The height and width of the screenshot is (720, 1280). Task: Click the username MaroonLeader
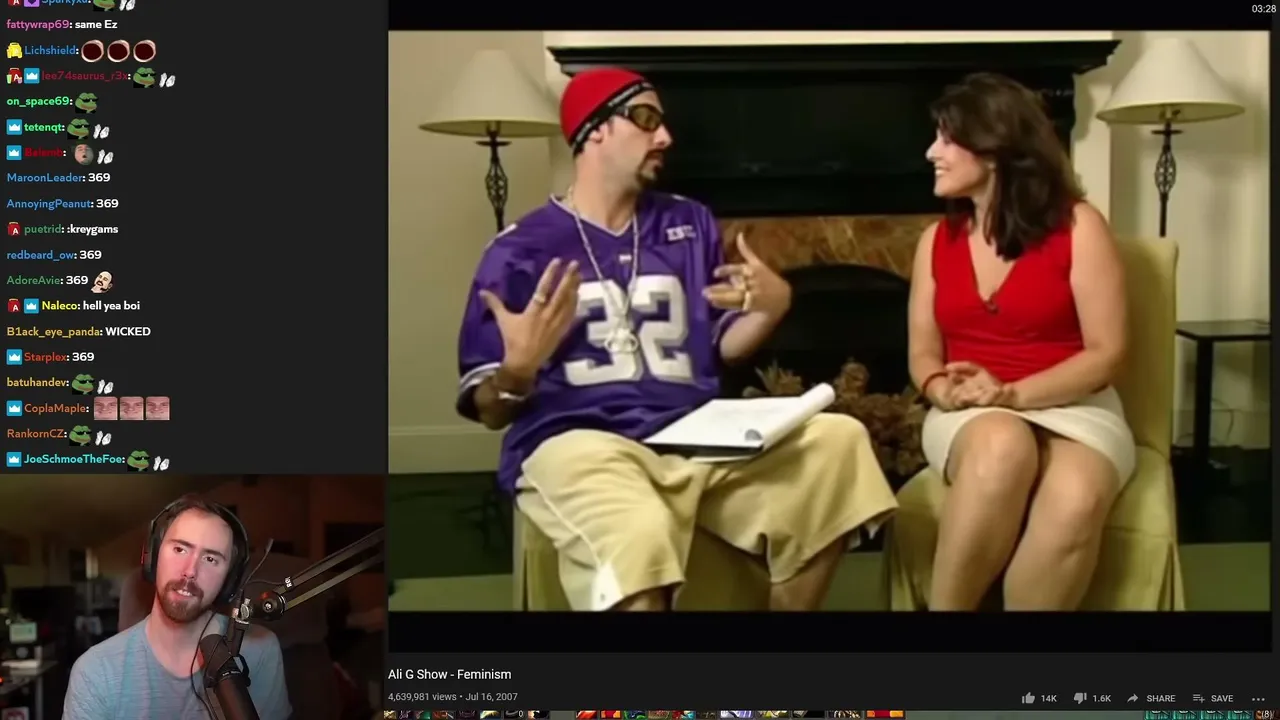pyautogui.click(x=45, y=178)
